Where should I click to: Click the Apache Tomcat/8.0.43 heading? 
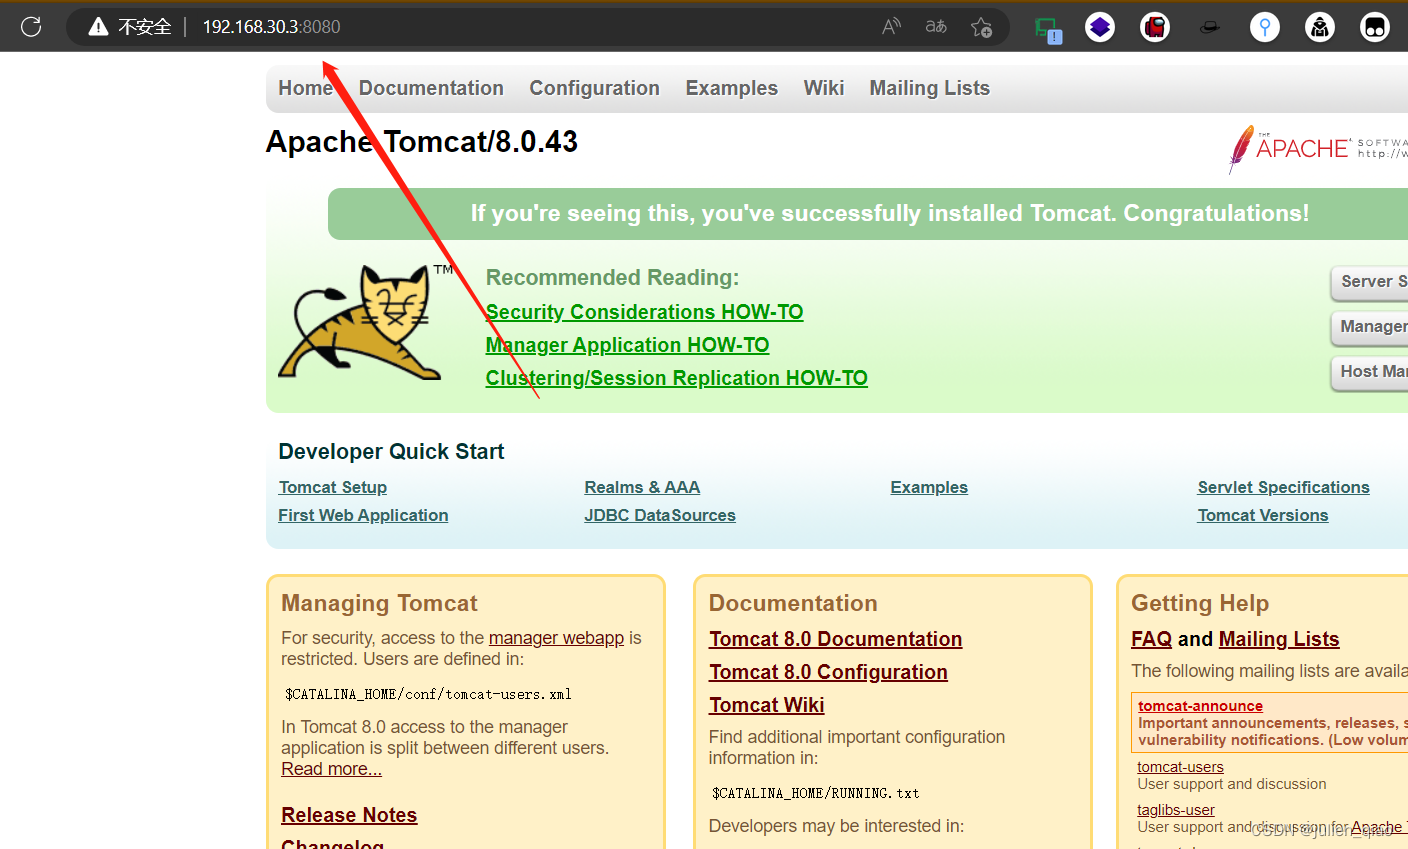(x=421, y=142)
